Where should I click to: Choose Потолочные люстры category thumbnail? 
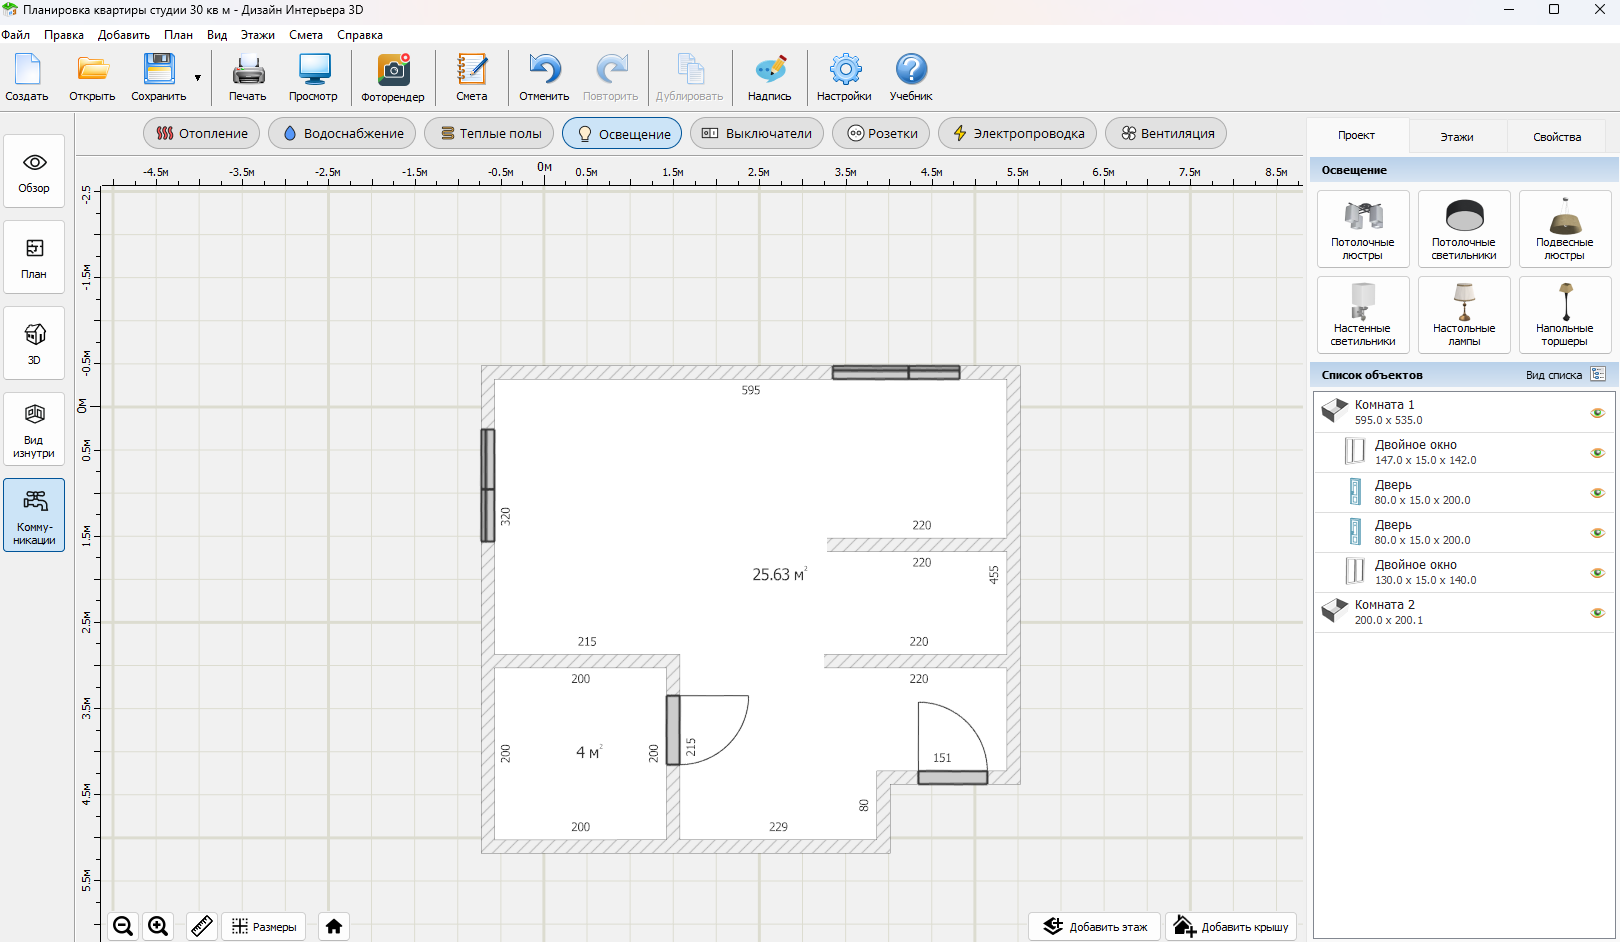point(1362,229)
